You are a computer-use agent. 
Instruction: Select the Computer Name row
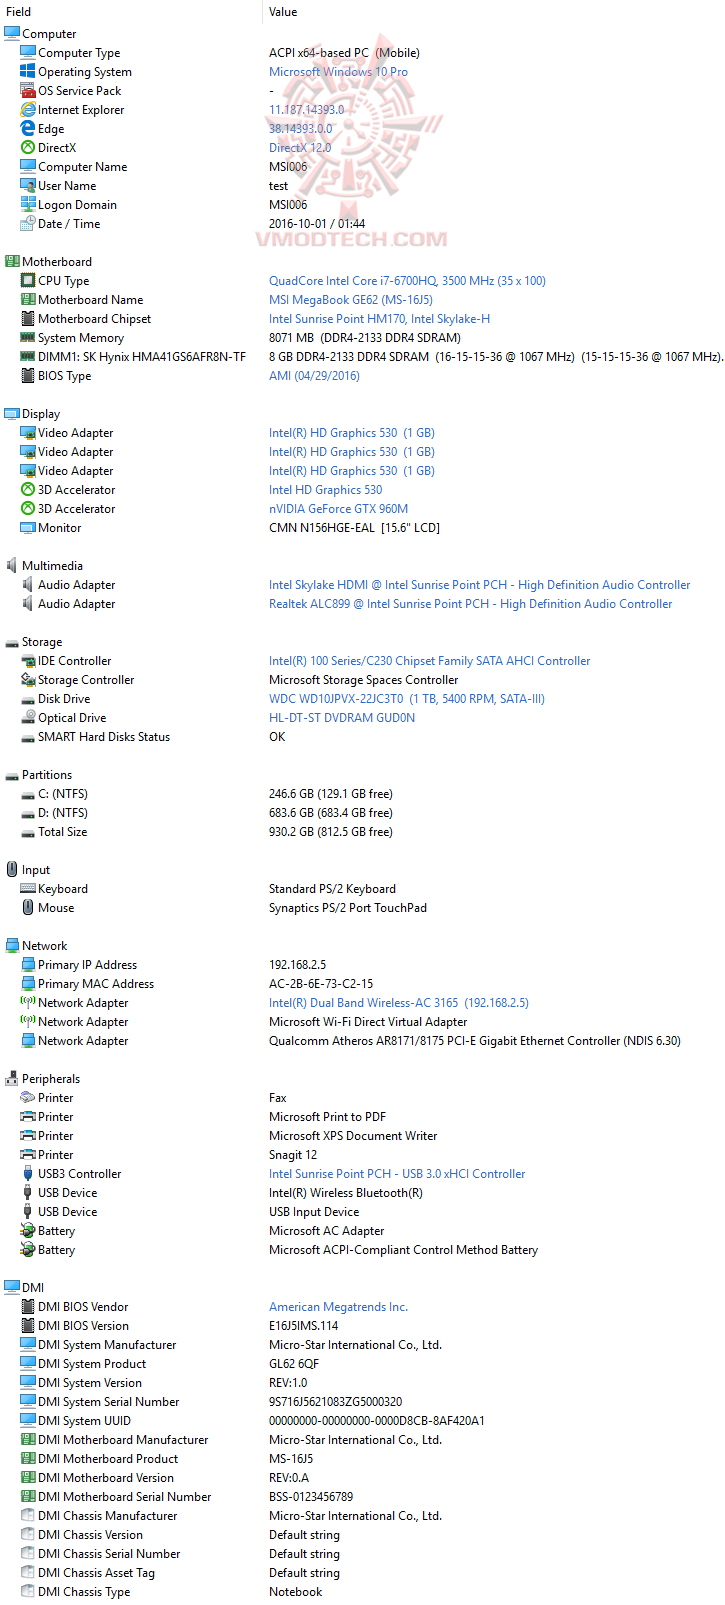tap(362, 166)
